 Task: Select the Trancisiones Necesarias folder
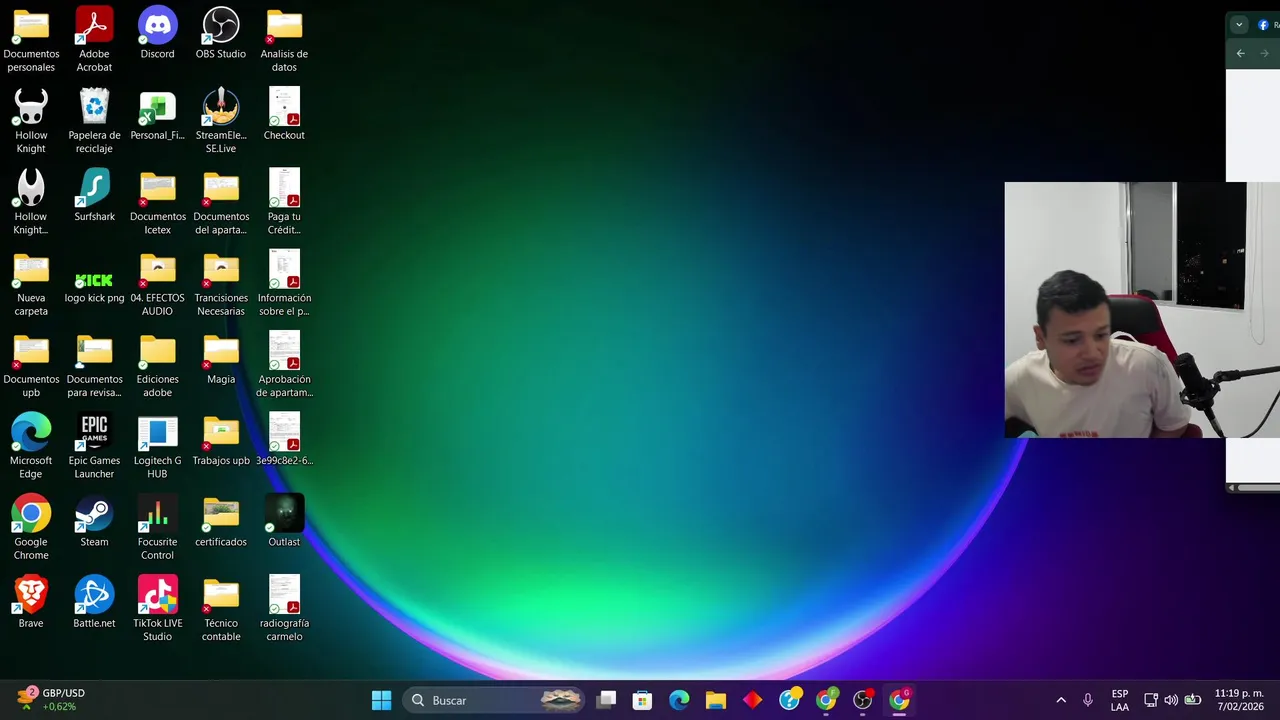(x=220, y=283)
